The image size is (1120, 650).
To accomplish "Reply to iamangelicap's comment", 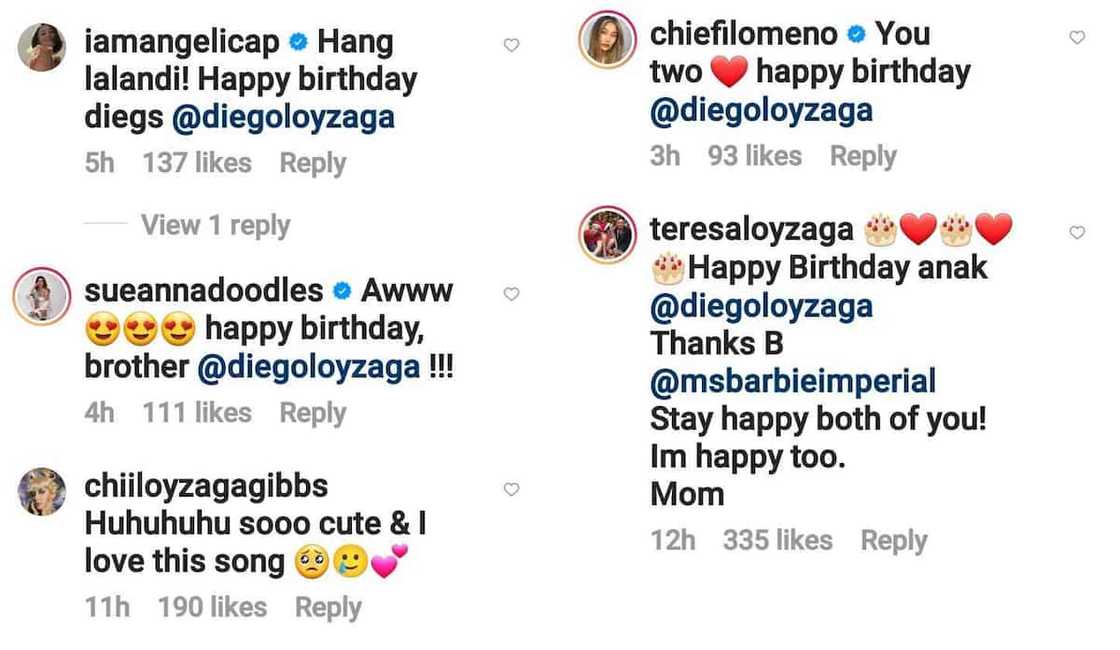I will [312, 163].
